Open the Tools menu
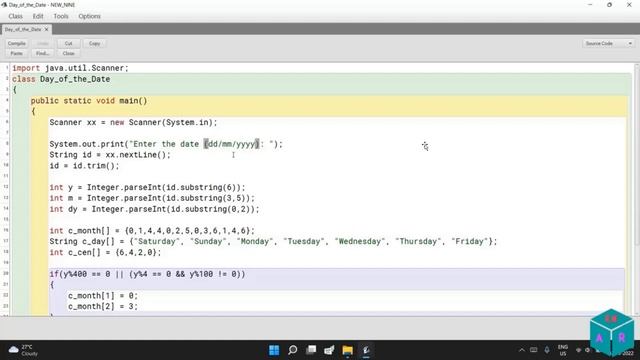The width and height of the screenshot is (640, 360). (61, 16)
